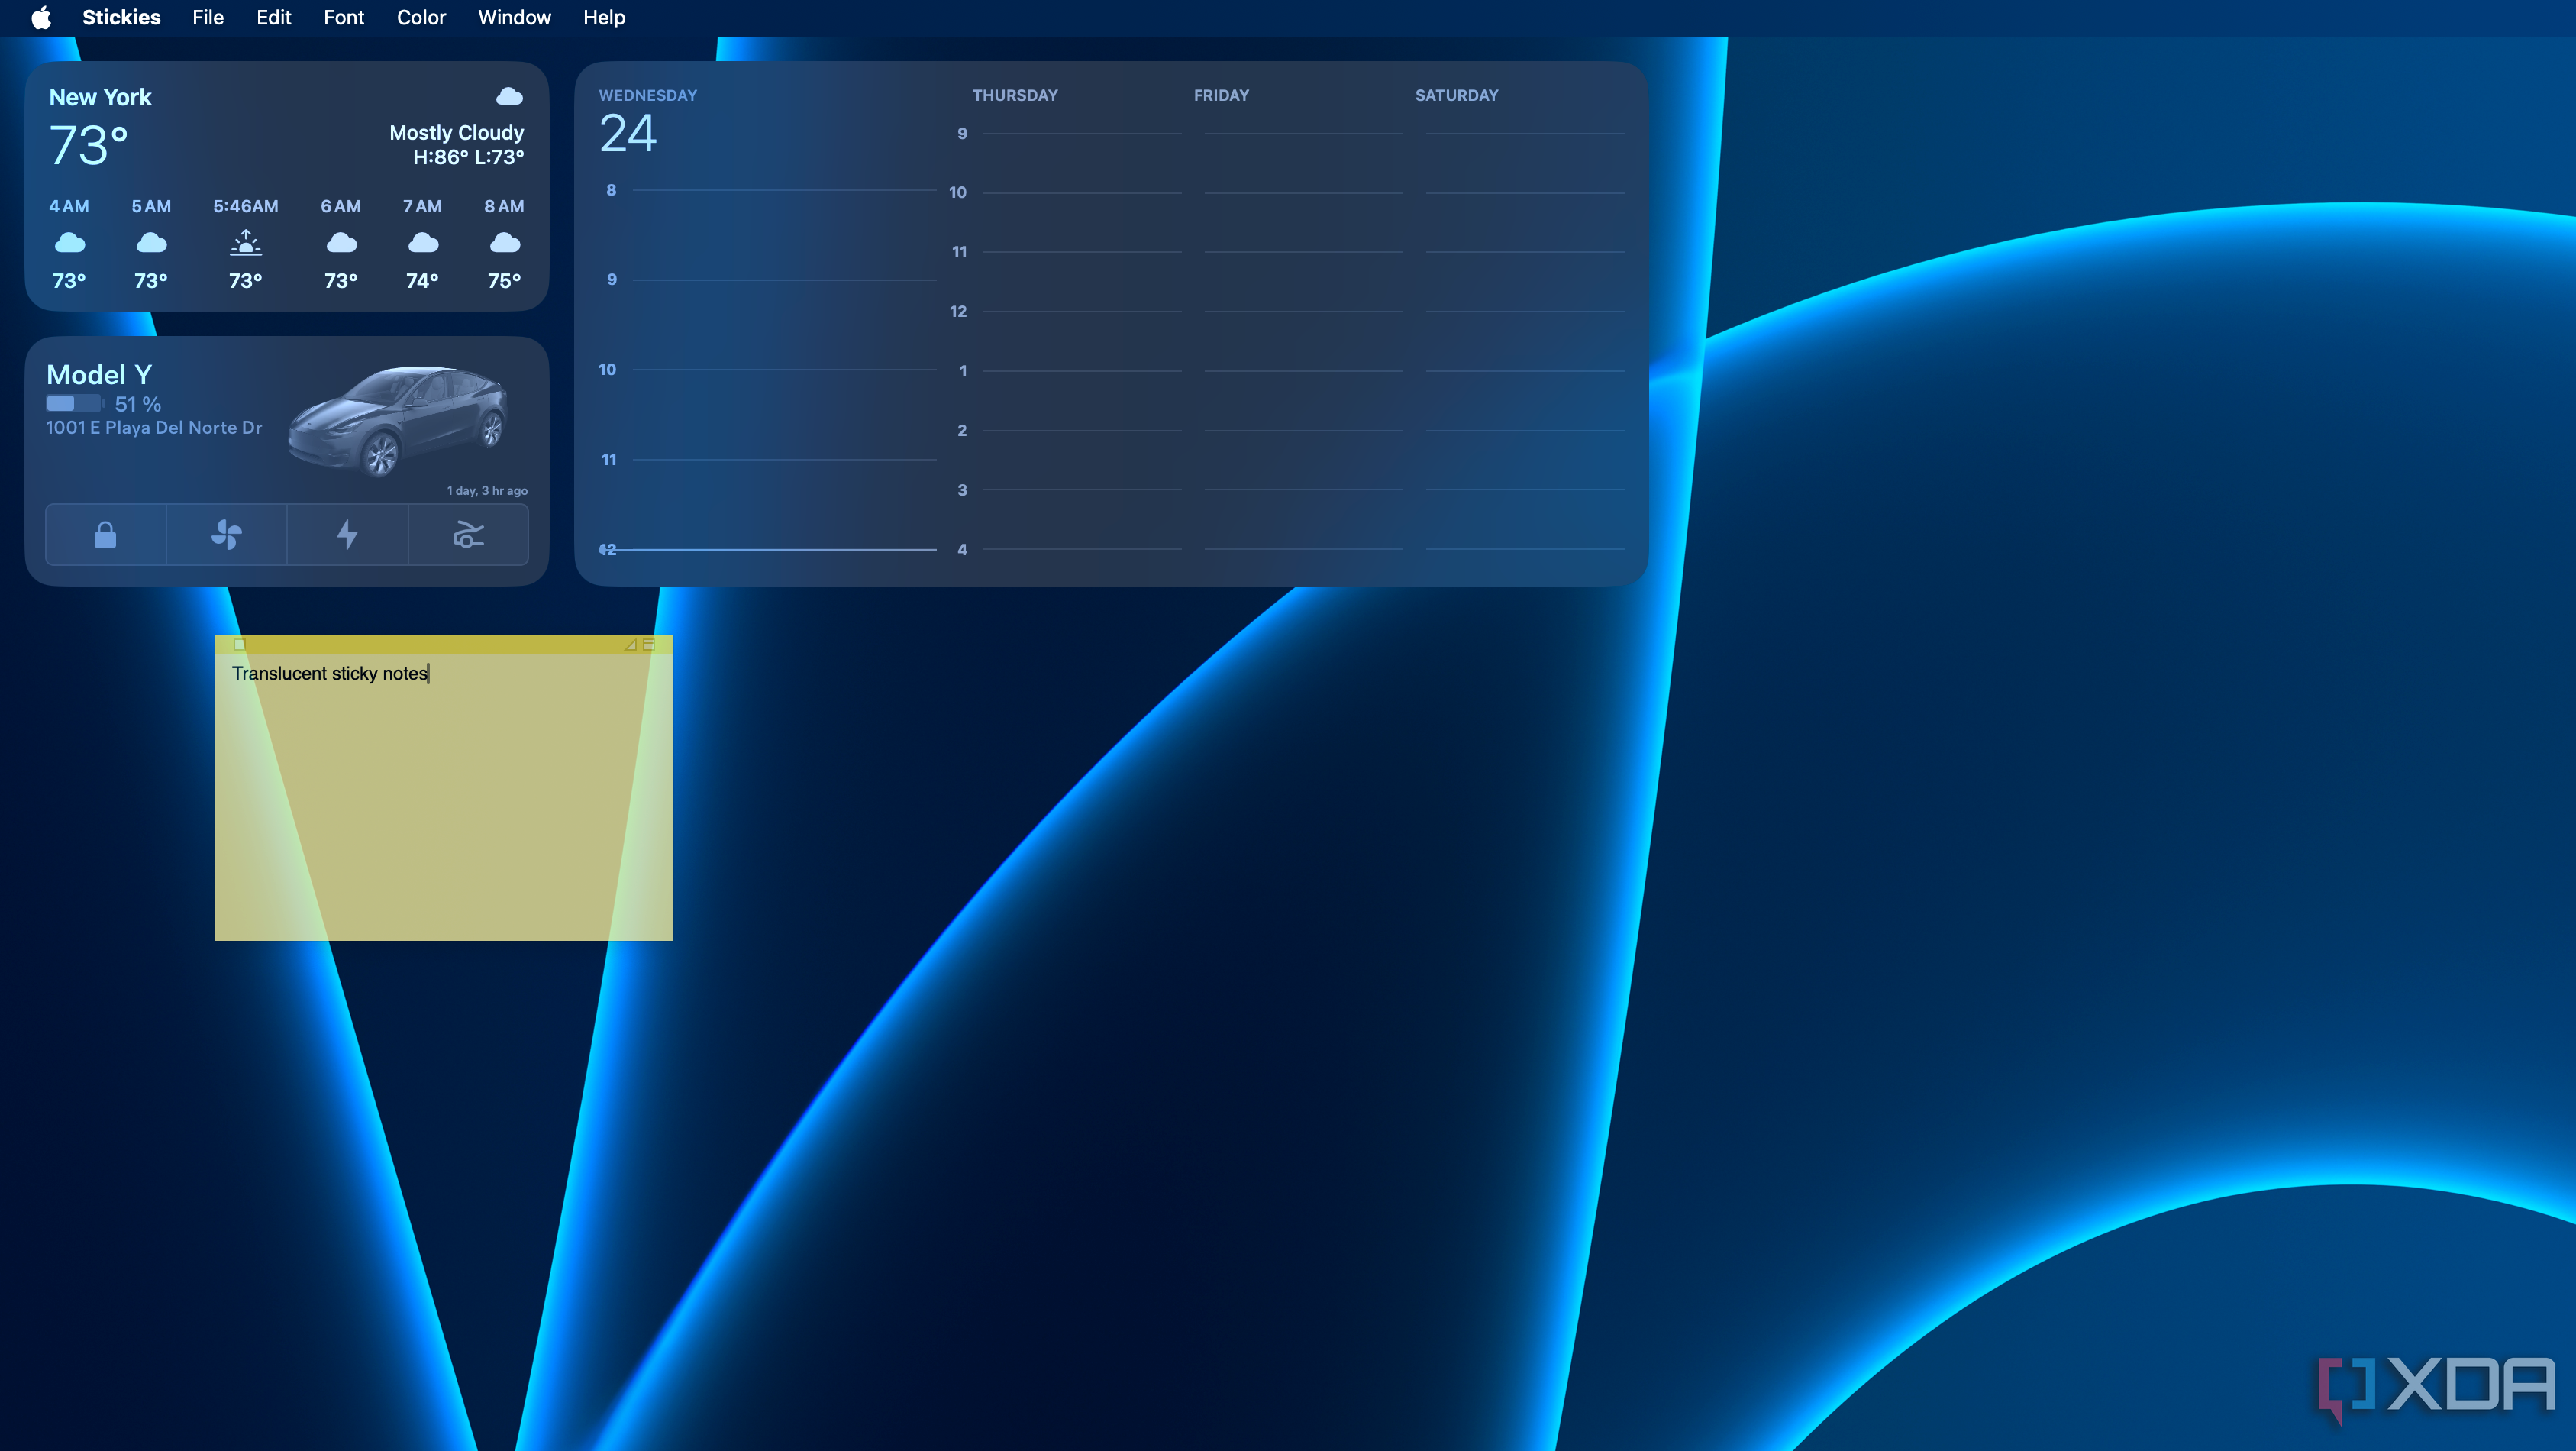
Task: Open the Apple menu
Action: [x=41, y=18]
